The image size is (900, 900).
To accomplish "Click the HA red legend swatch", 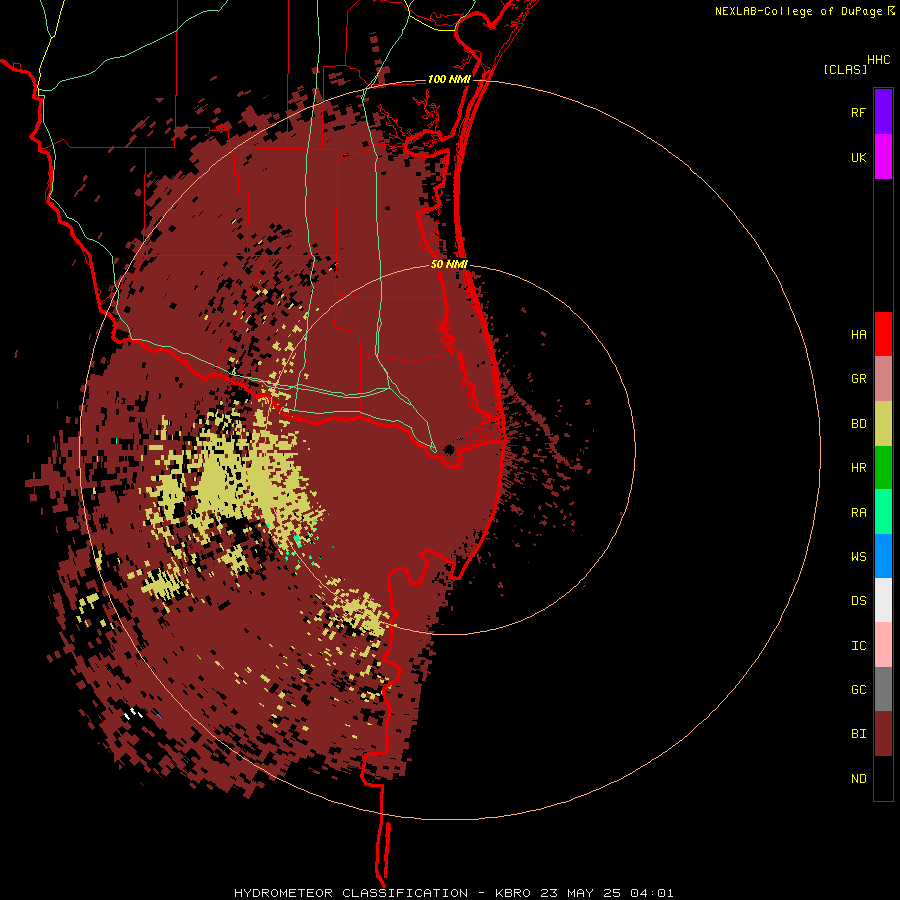I will tap(883, 334).
